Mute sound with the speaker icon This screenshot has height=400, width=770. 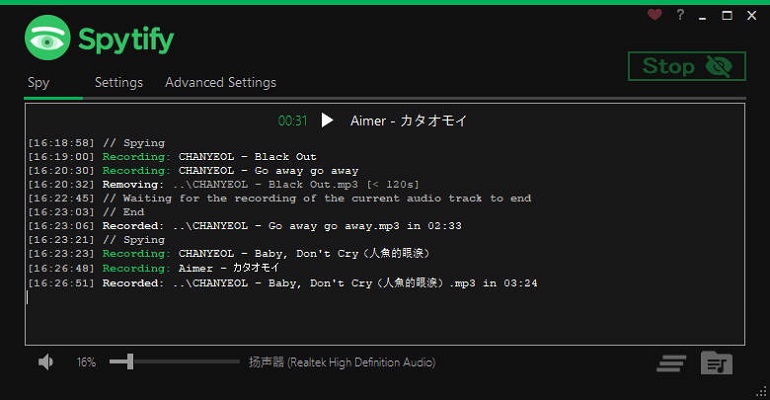click(x=46, y=362)
